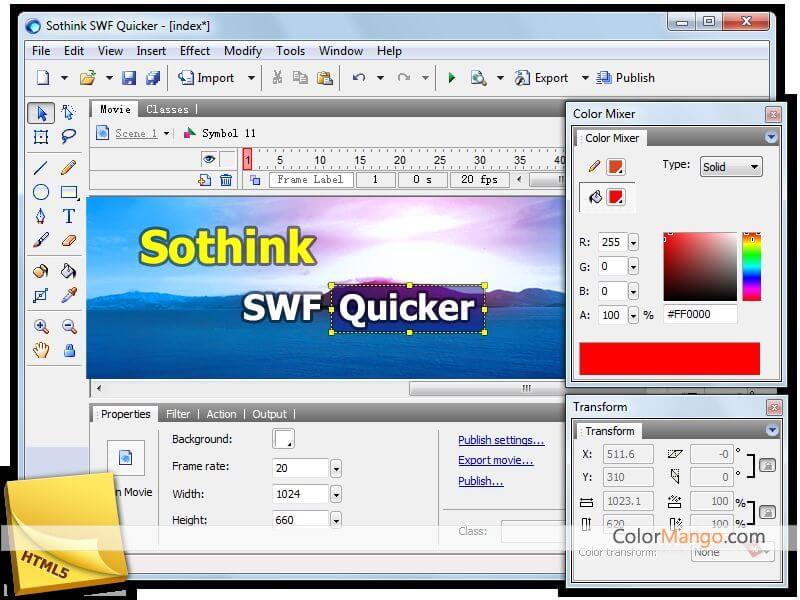This screenshot has width=800, height=600.
Task: Switch to the Filter tab
Action: click(178, 414)
